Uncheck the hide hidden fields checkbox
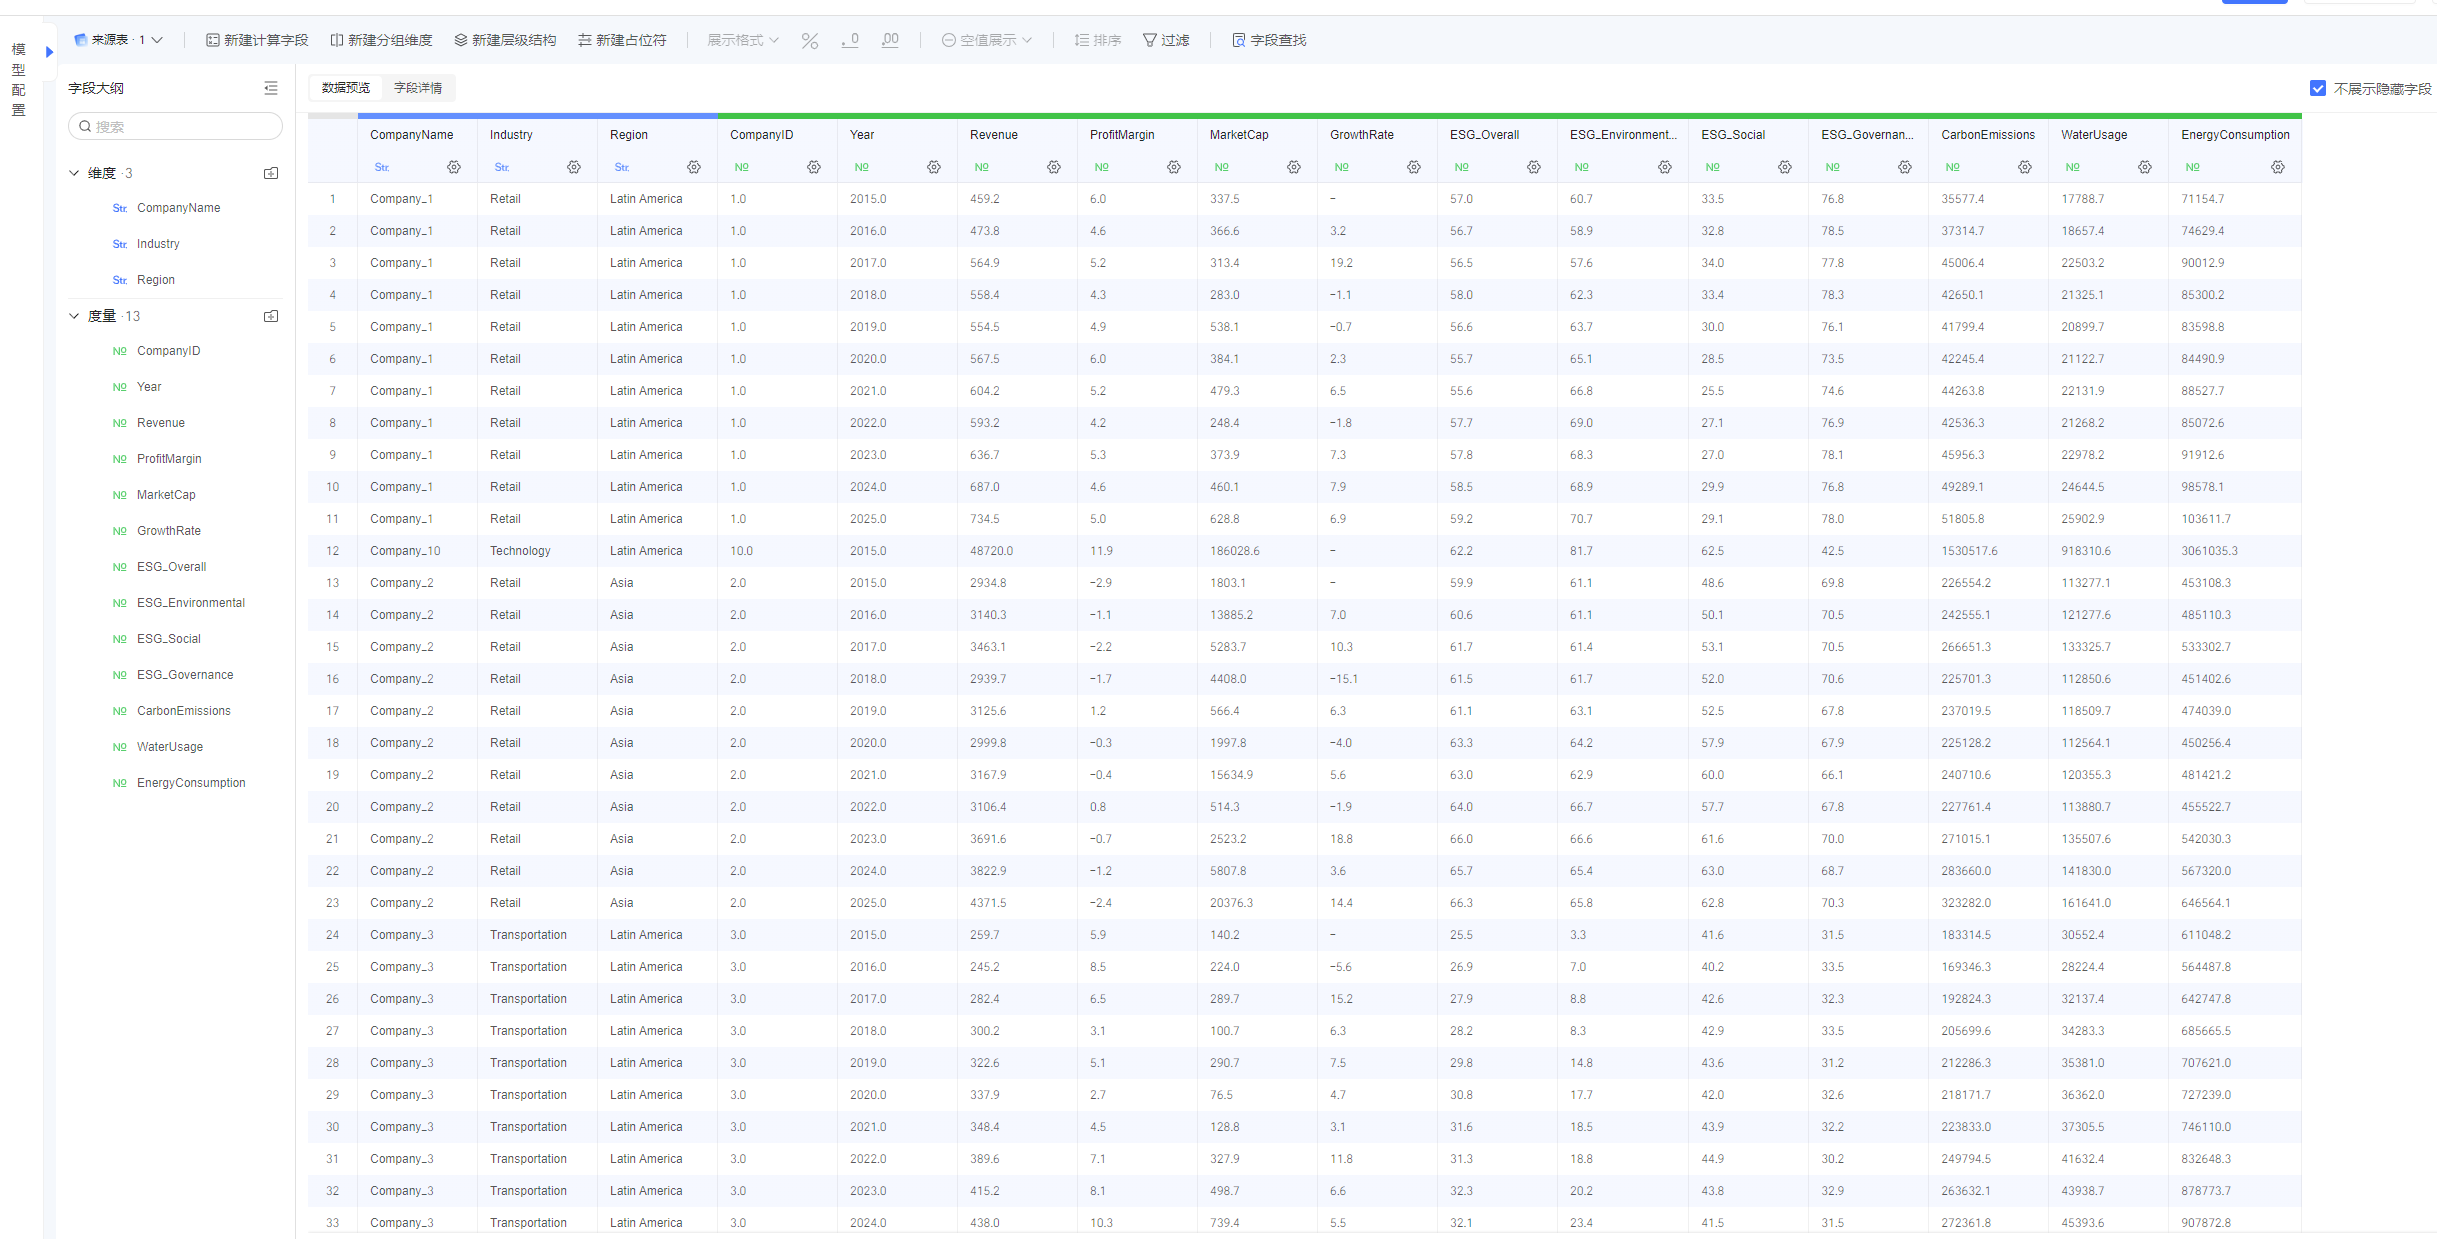Viewport: 2437px width, 1239px height. click(x=2318, y=88)
